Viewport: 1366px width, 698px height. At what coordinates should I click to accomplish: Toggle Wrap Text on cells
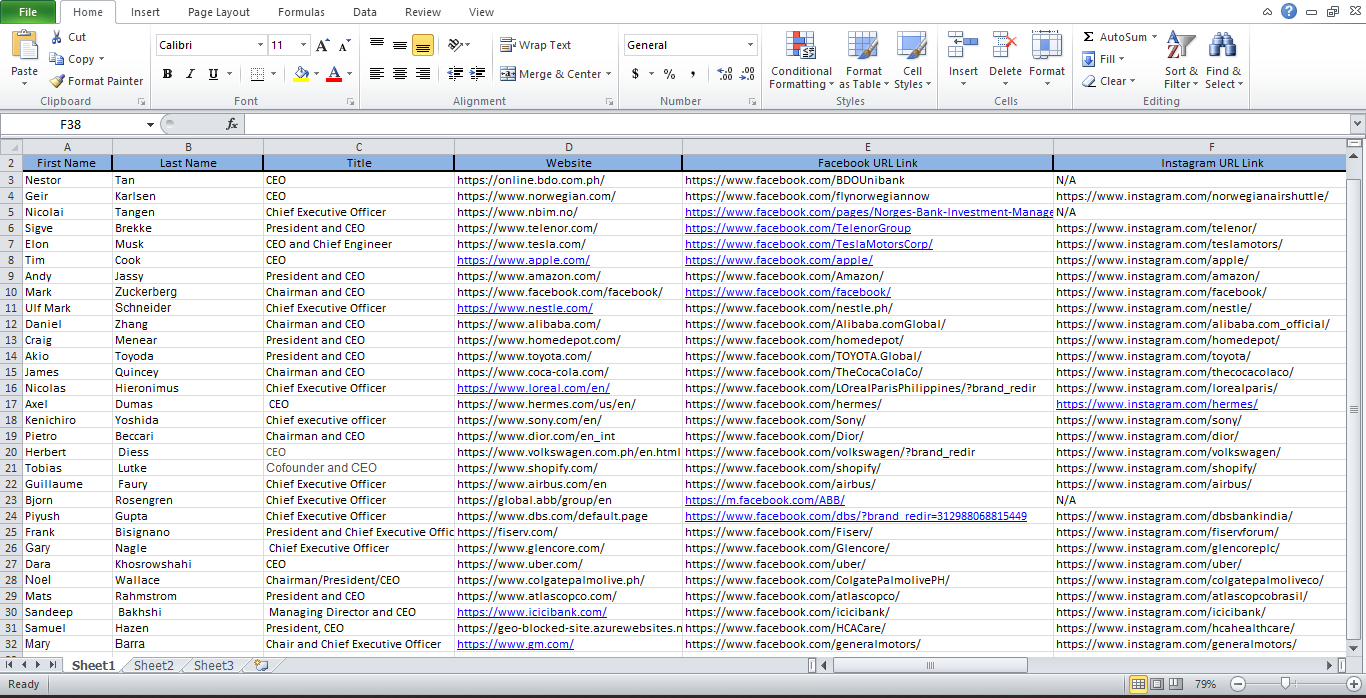pyautogui.click(x=536, y=45)
